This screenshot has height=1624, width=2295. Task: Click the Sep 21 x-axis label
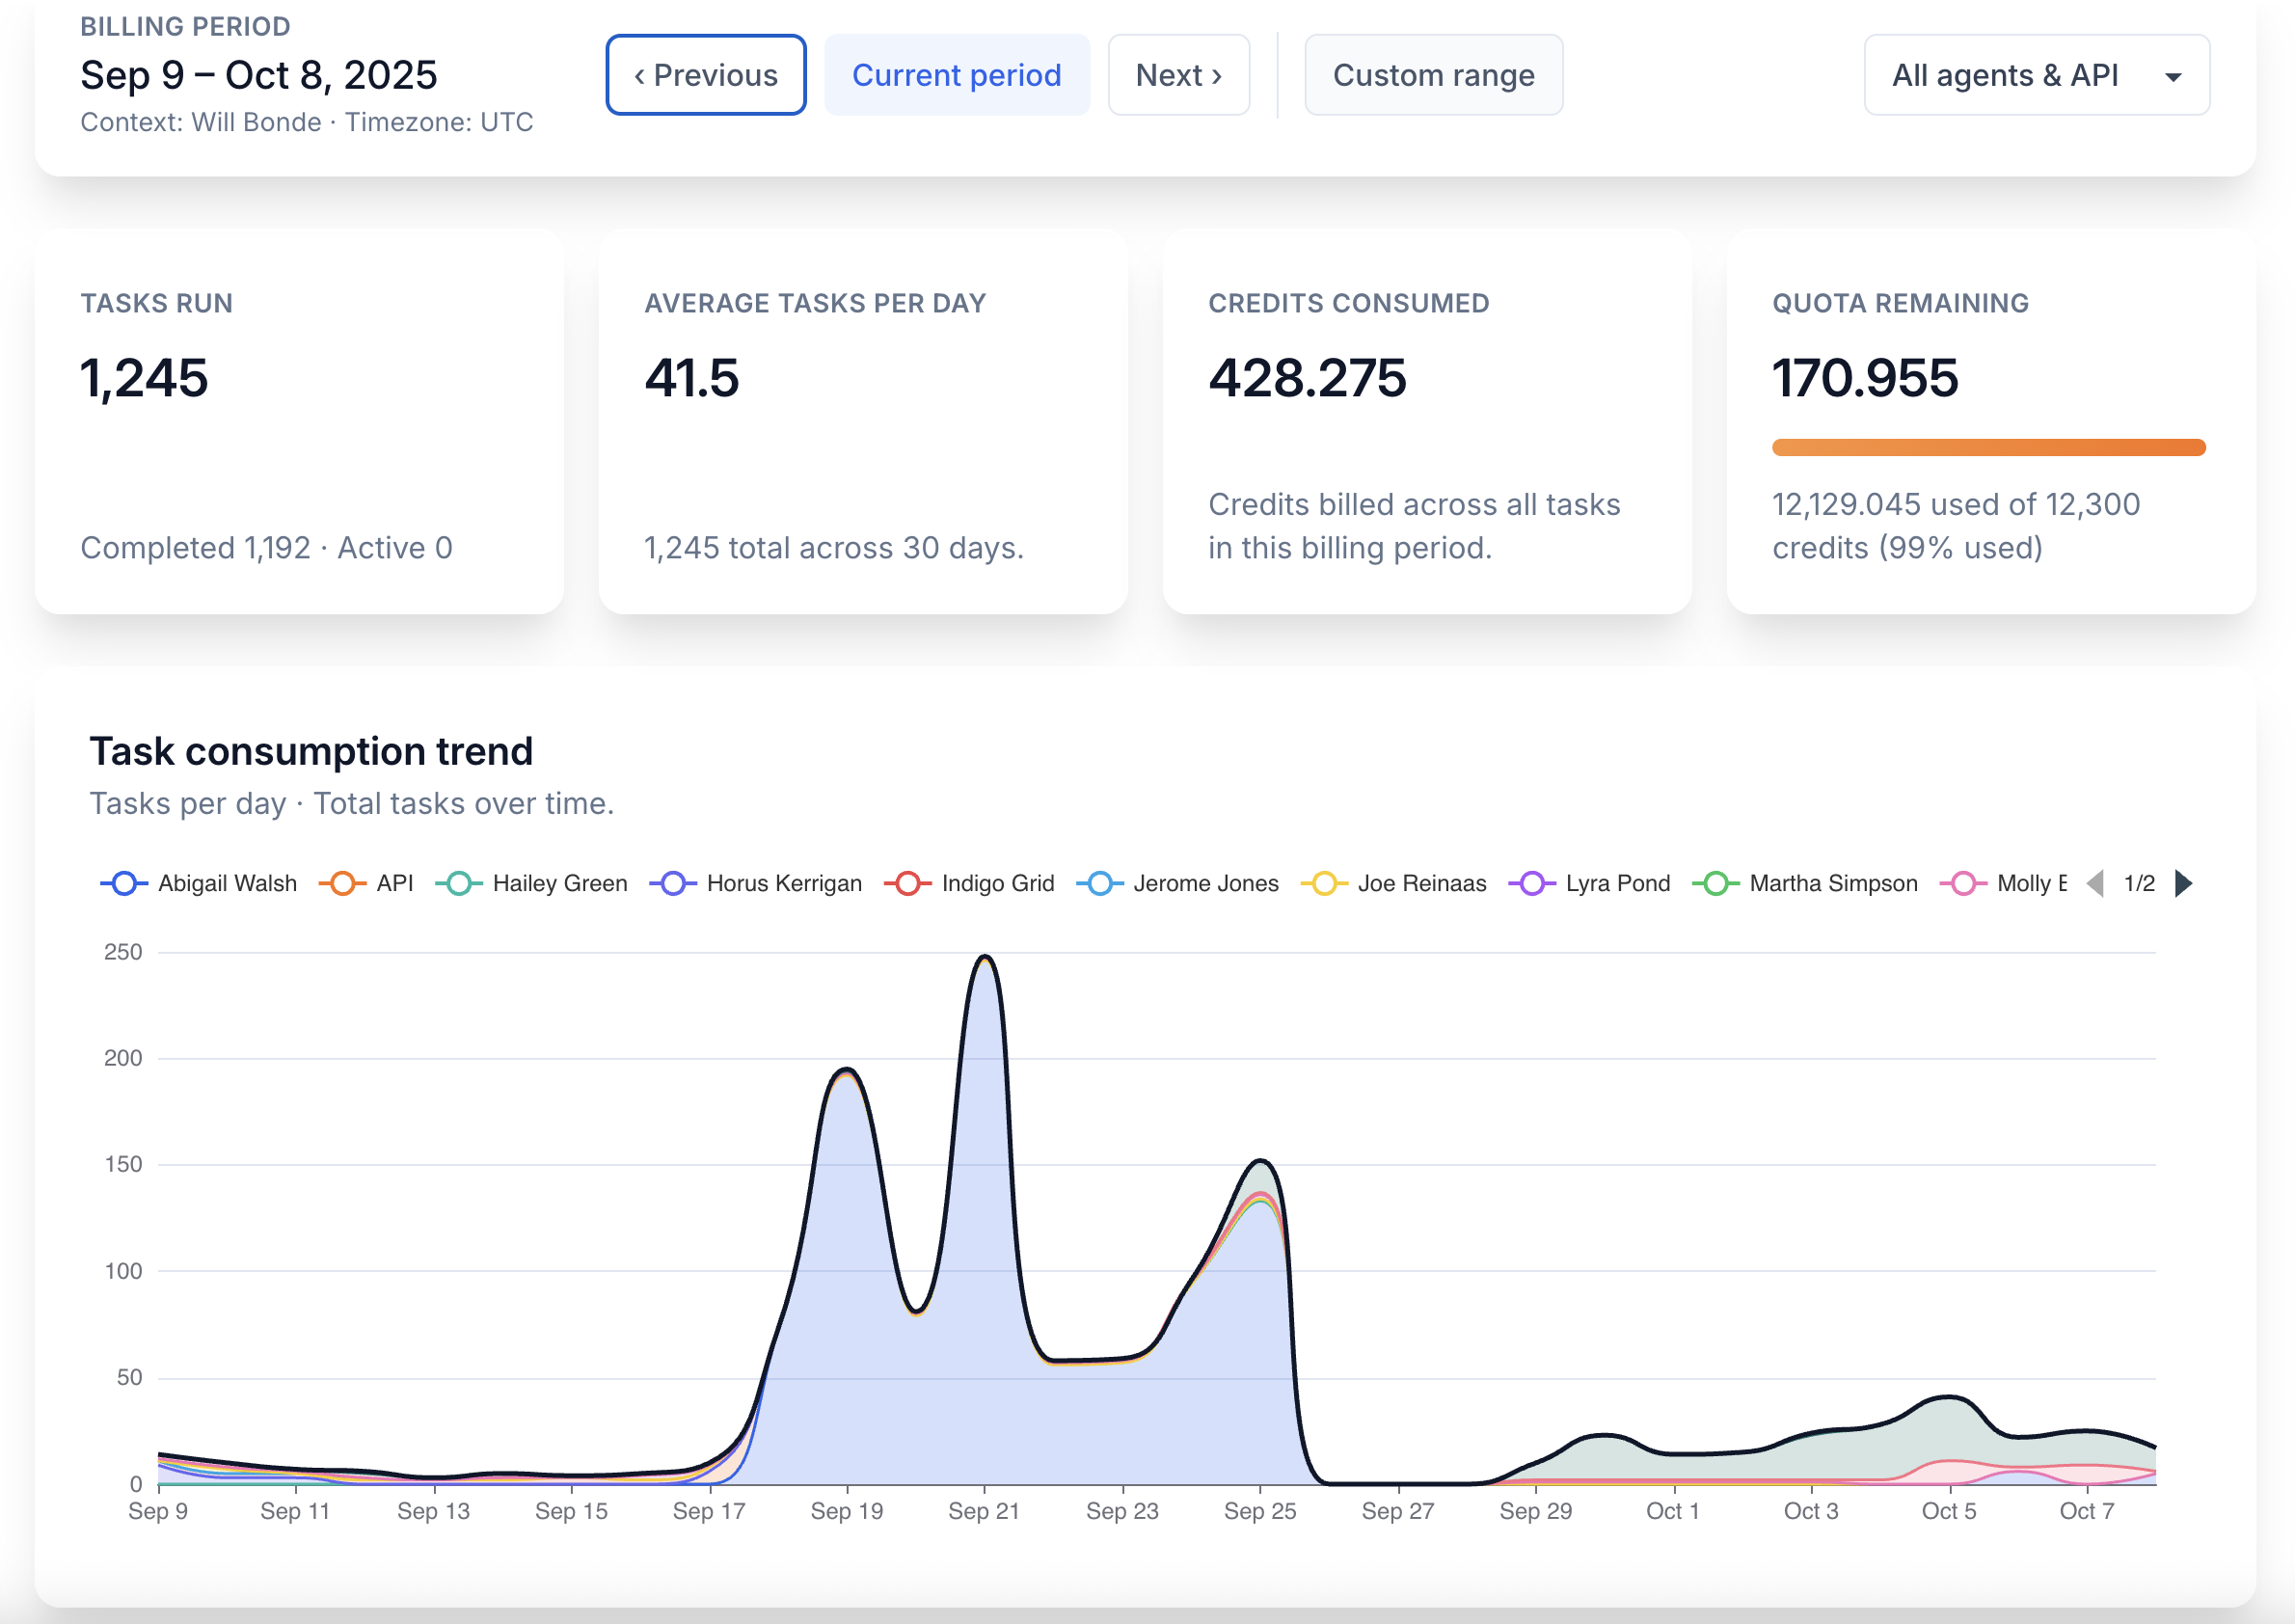coord(984,1511)
